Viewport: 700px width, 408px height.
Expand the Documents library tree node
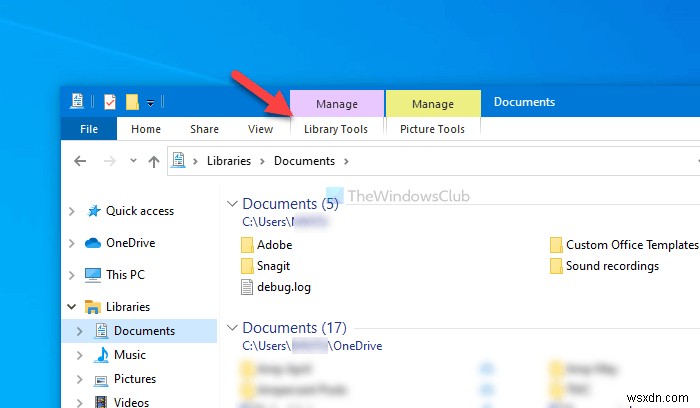[x=79, y=331]
